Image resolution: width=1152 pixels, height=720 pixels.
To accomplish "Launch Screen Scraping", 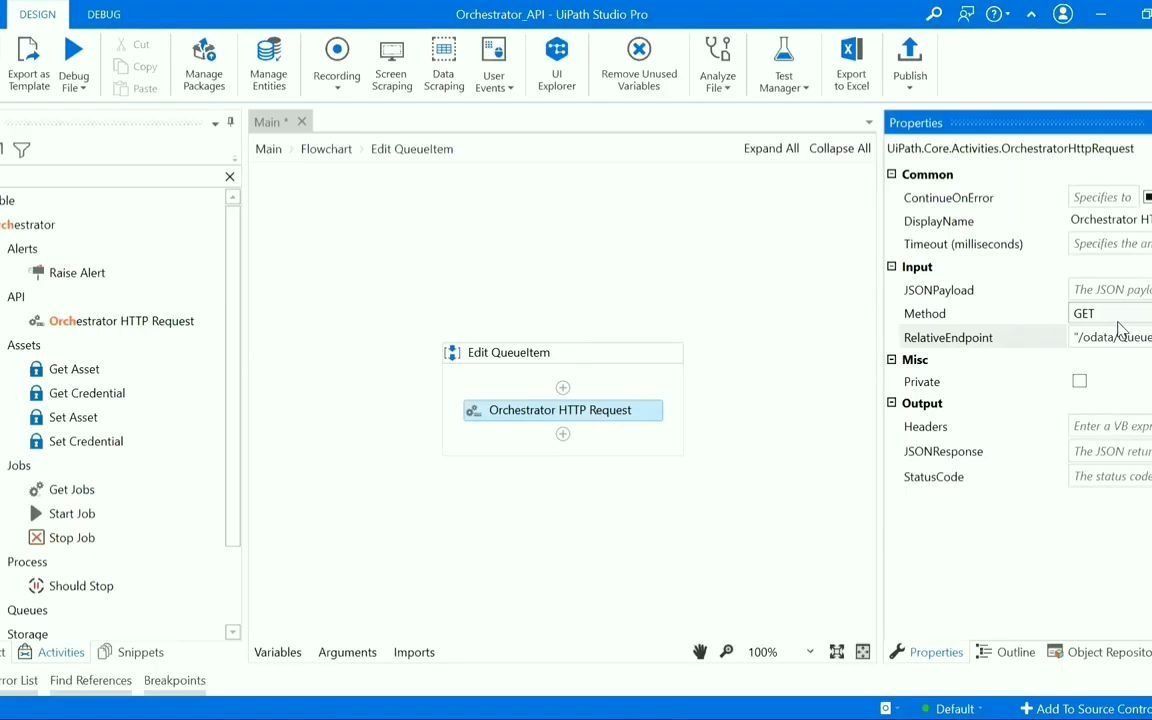I will coord(392,65).
